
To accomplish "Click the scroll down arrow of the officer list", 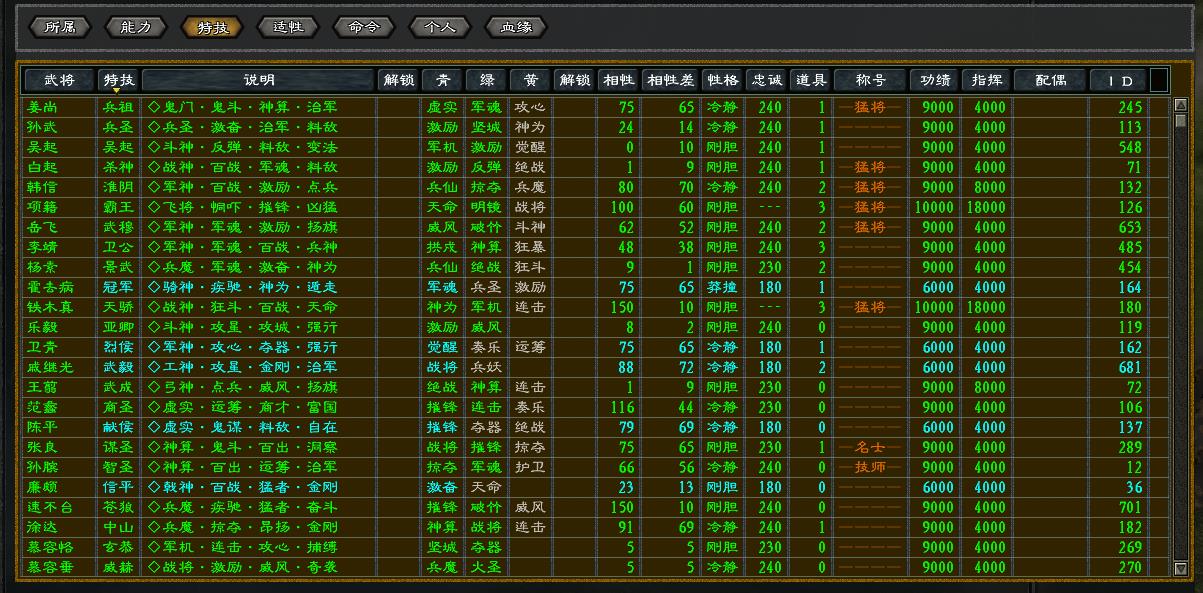I will coord(1180,569).
